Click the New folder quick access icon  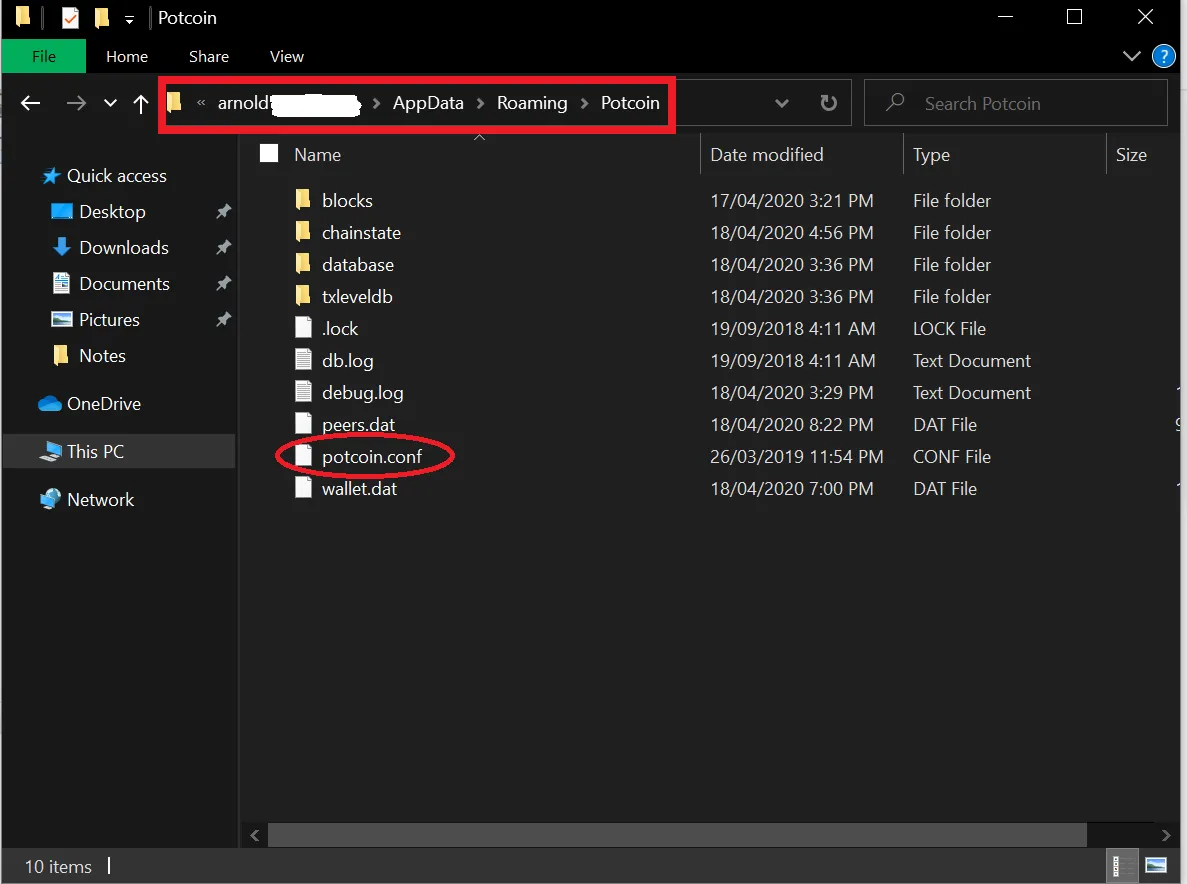click(101, 17)
